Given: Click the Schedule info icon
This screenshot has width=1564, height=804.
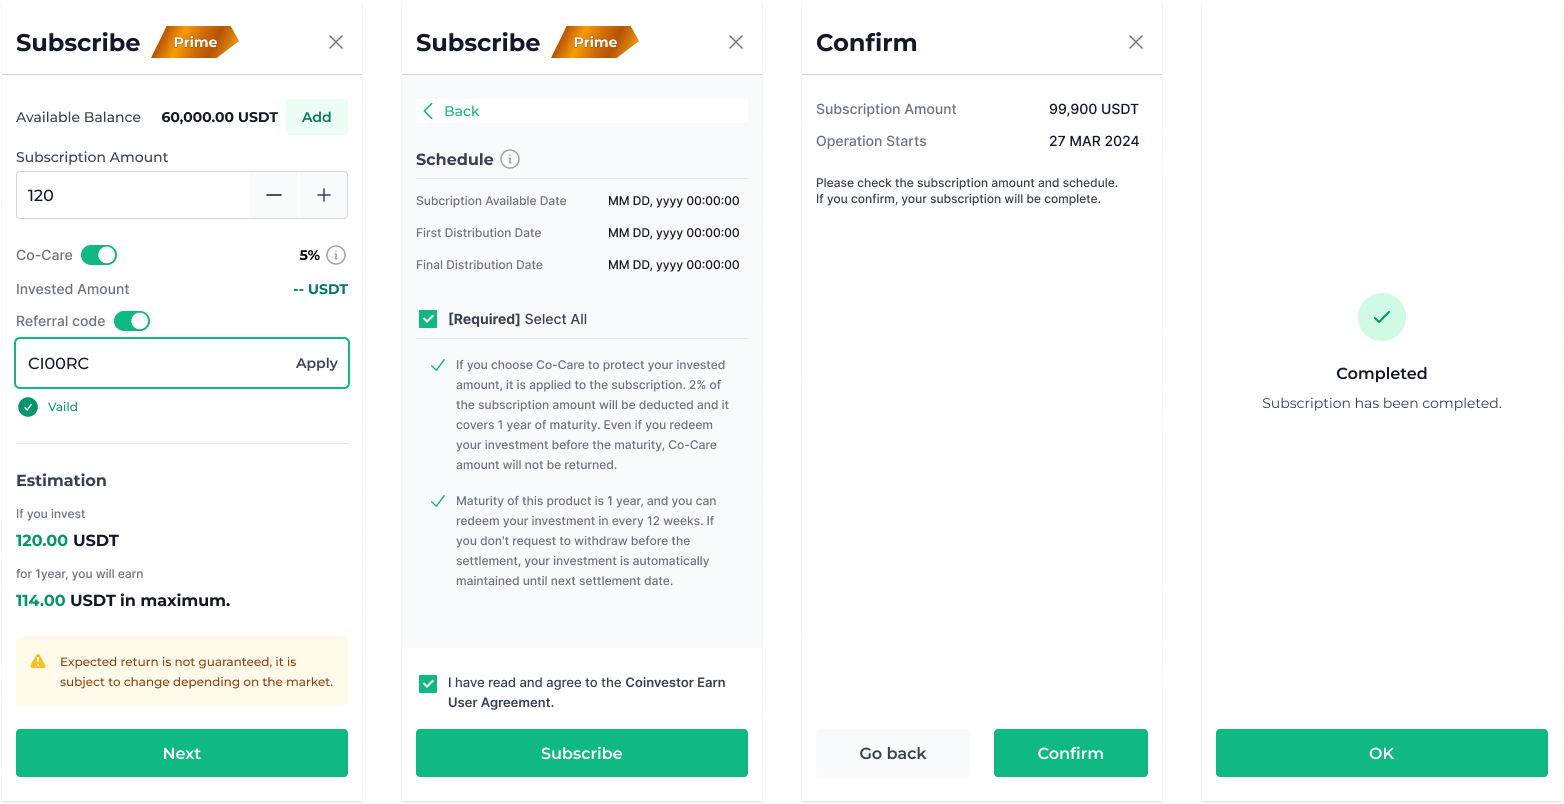Looking at the screenshot, I should coord(510,159).
